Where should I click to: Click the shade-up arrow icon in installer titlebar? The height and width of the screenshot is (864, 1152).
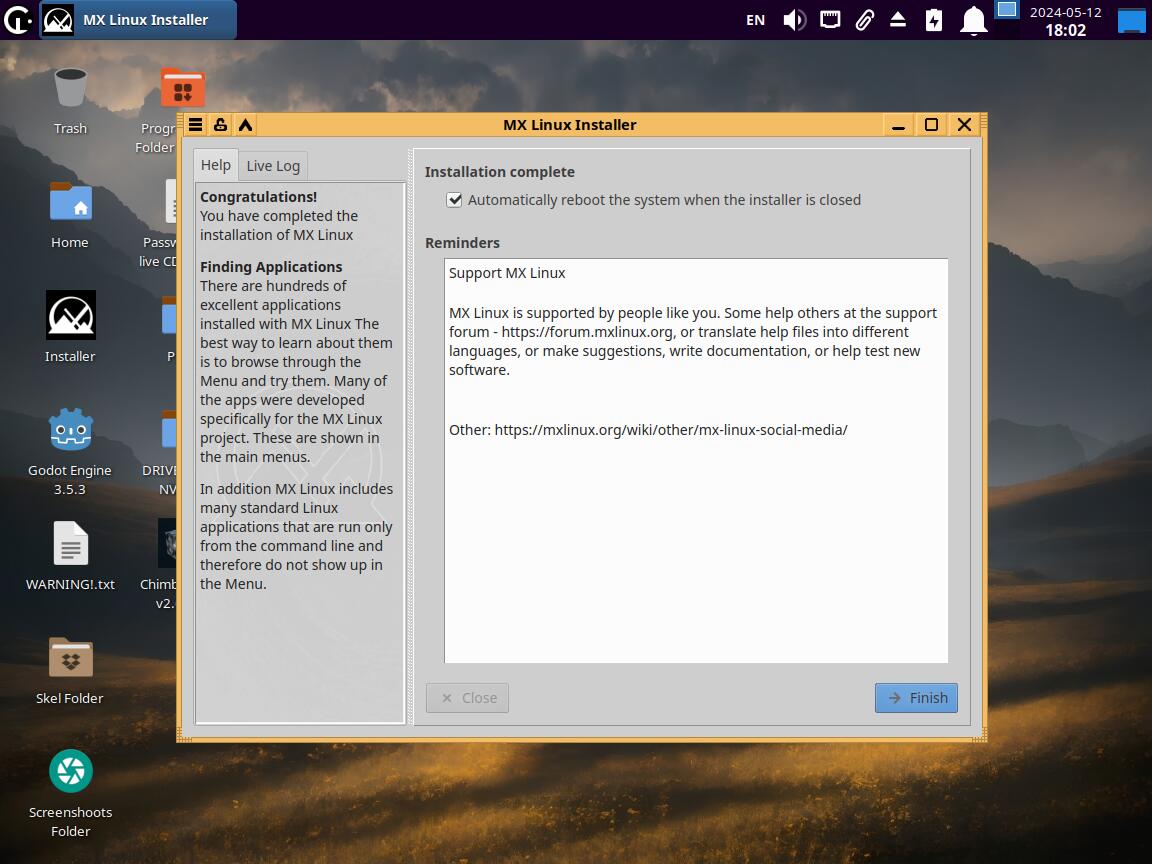tap(245, 125)
